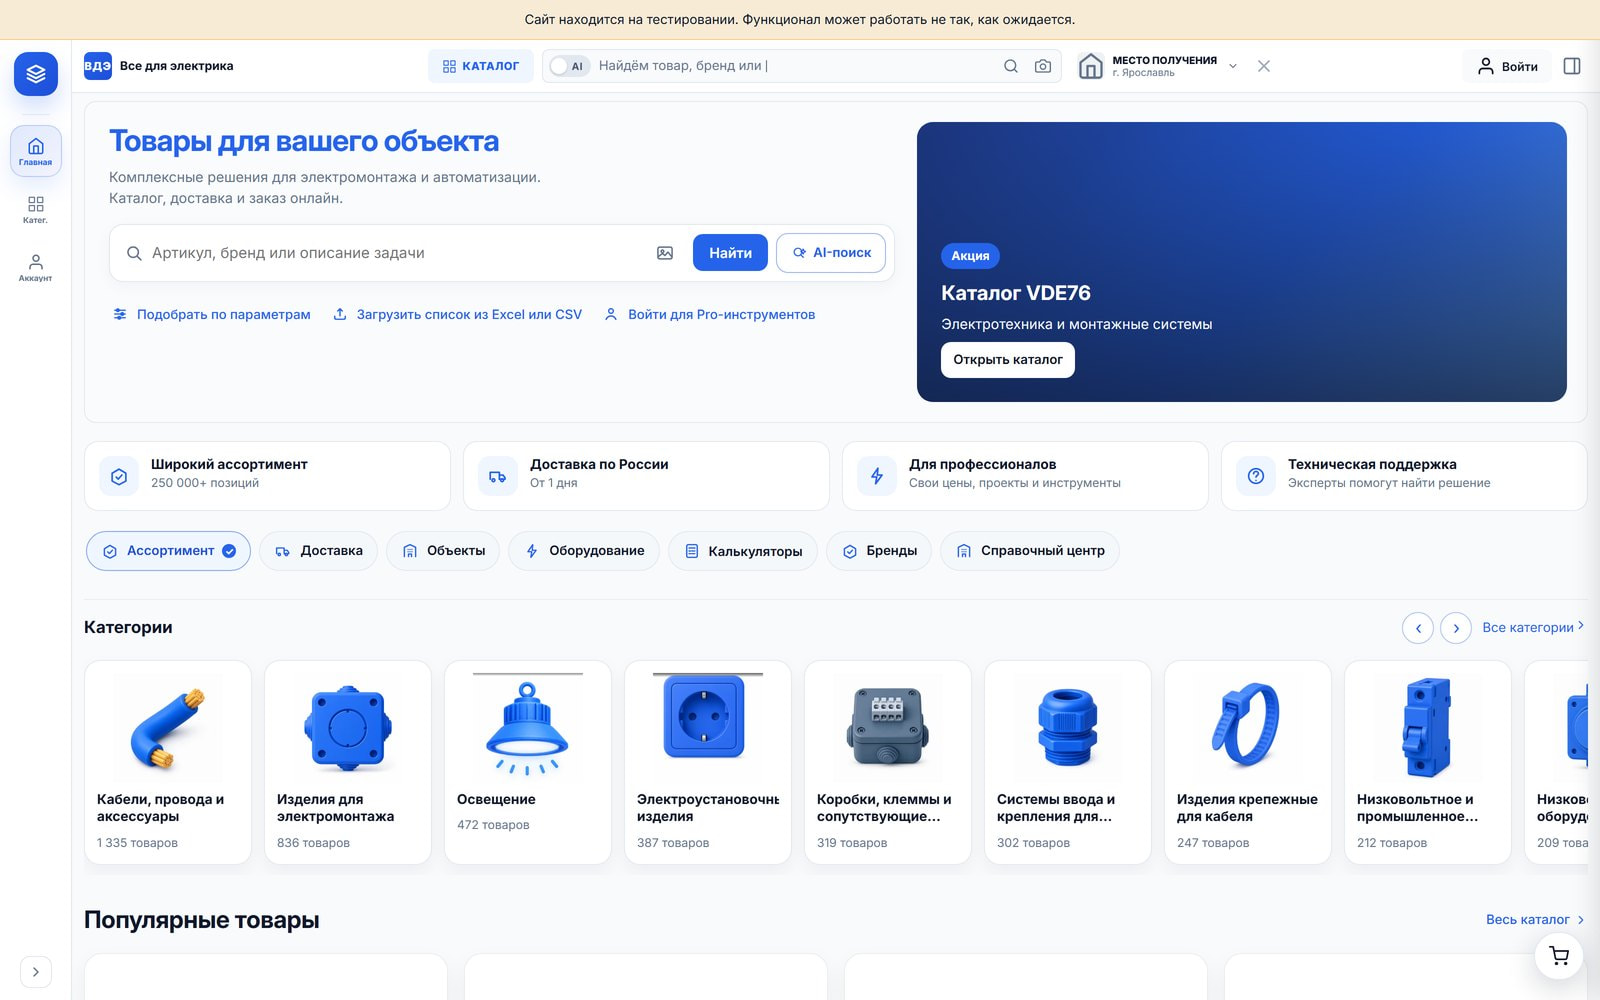Select the Ассортимент filter chip

(x=168, y=551)
